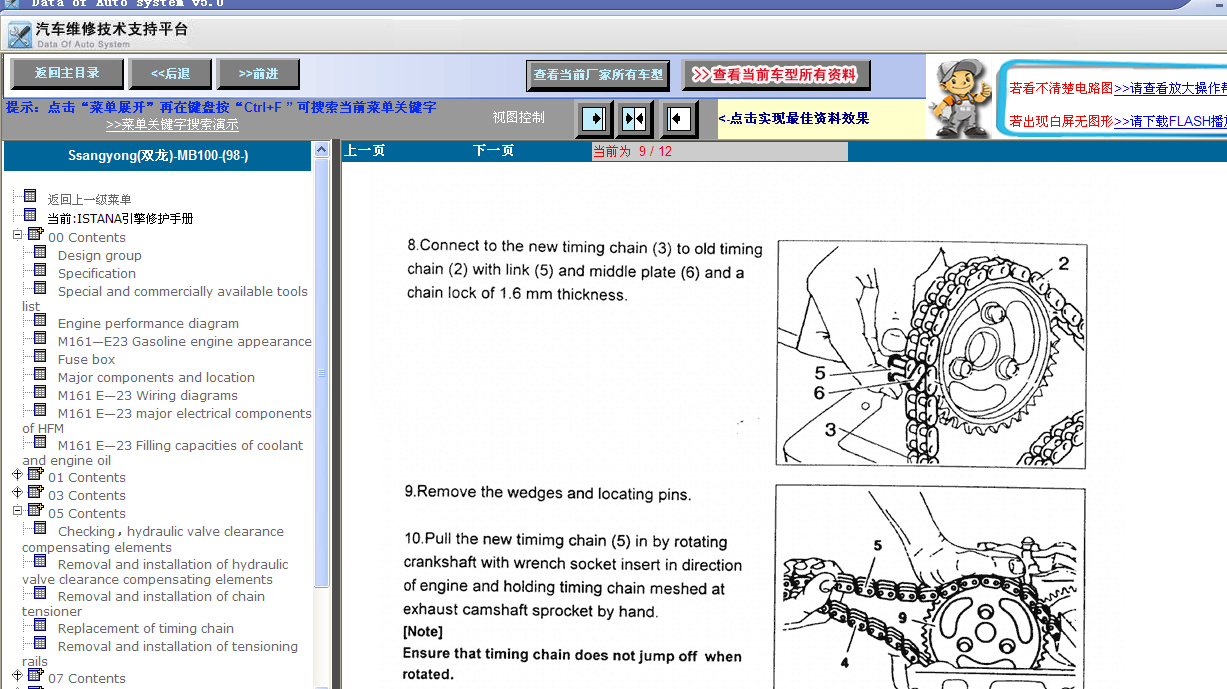
Task: Open Design group document
Action: point(99,255)
